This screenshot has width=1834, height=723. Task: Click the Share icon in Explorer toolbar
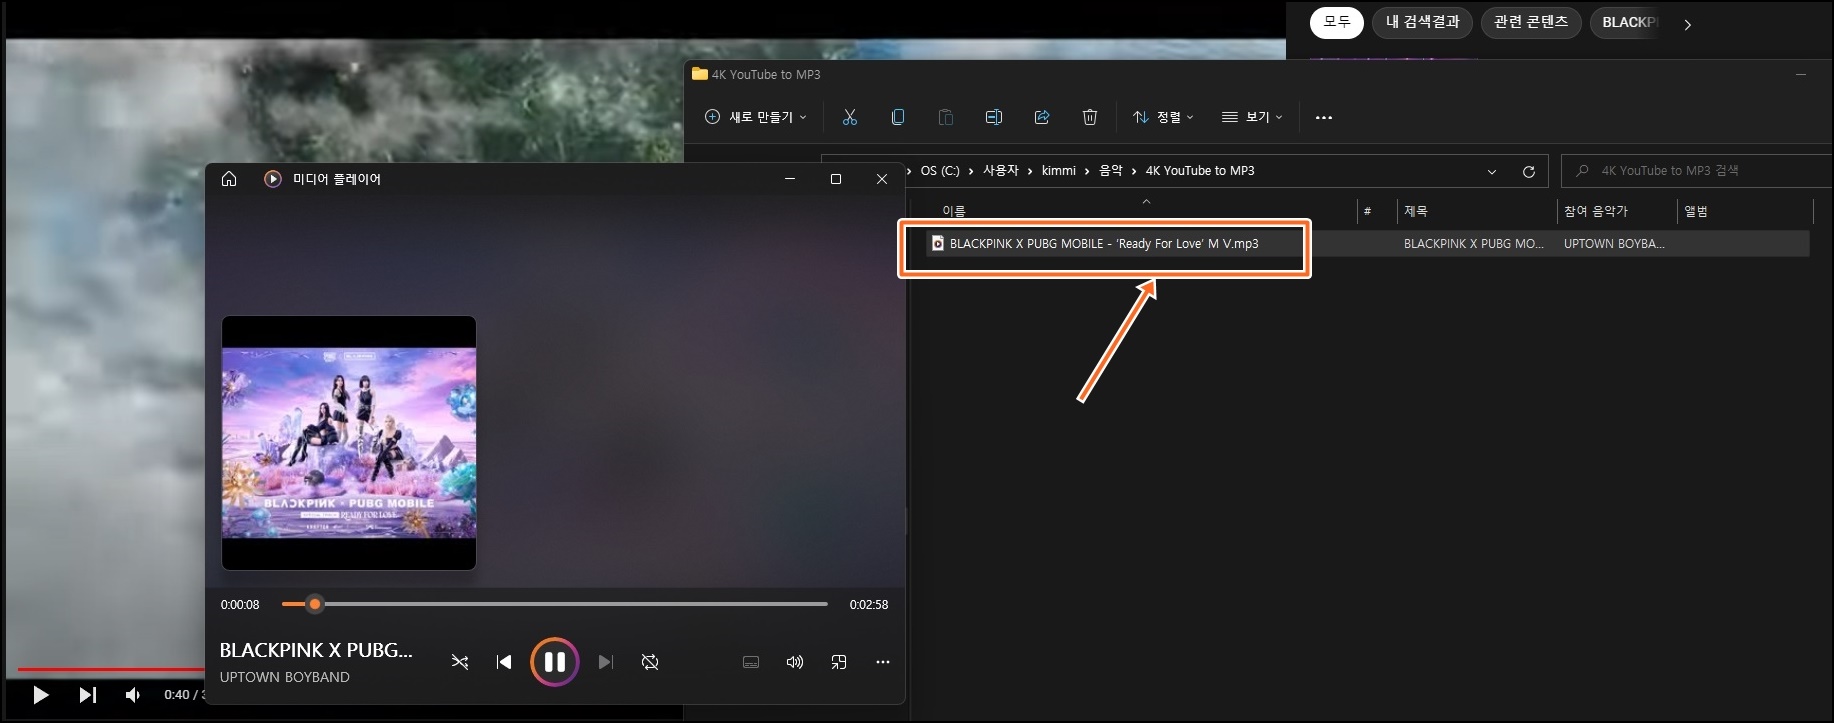[x=1042, y=117]
